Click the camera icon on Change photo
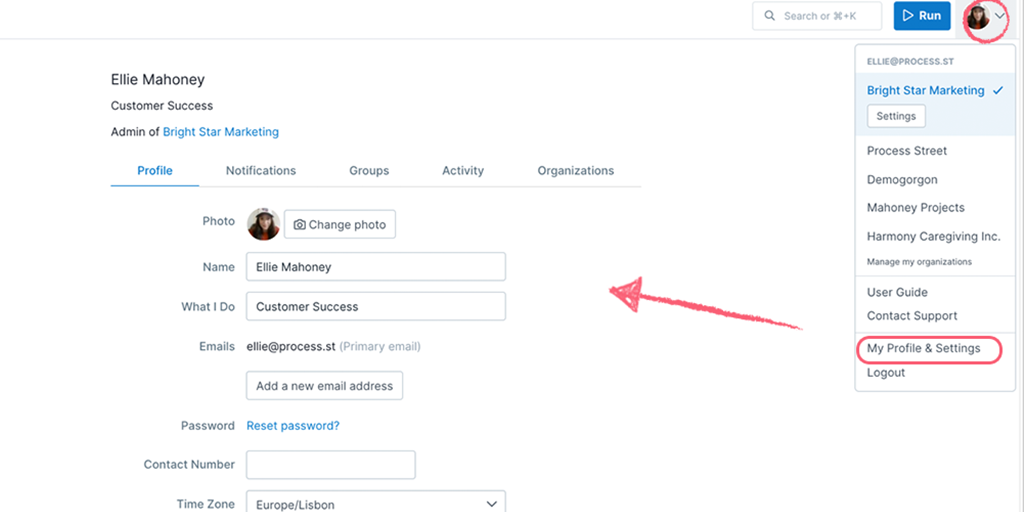 [300, 225]
